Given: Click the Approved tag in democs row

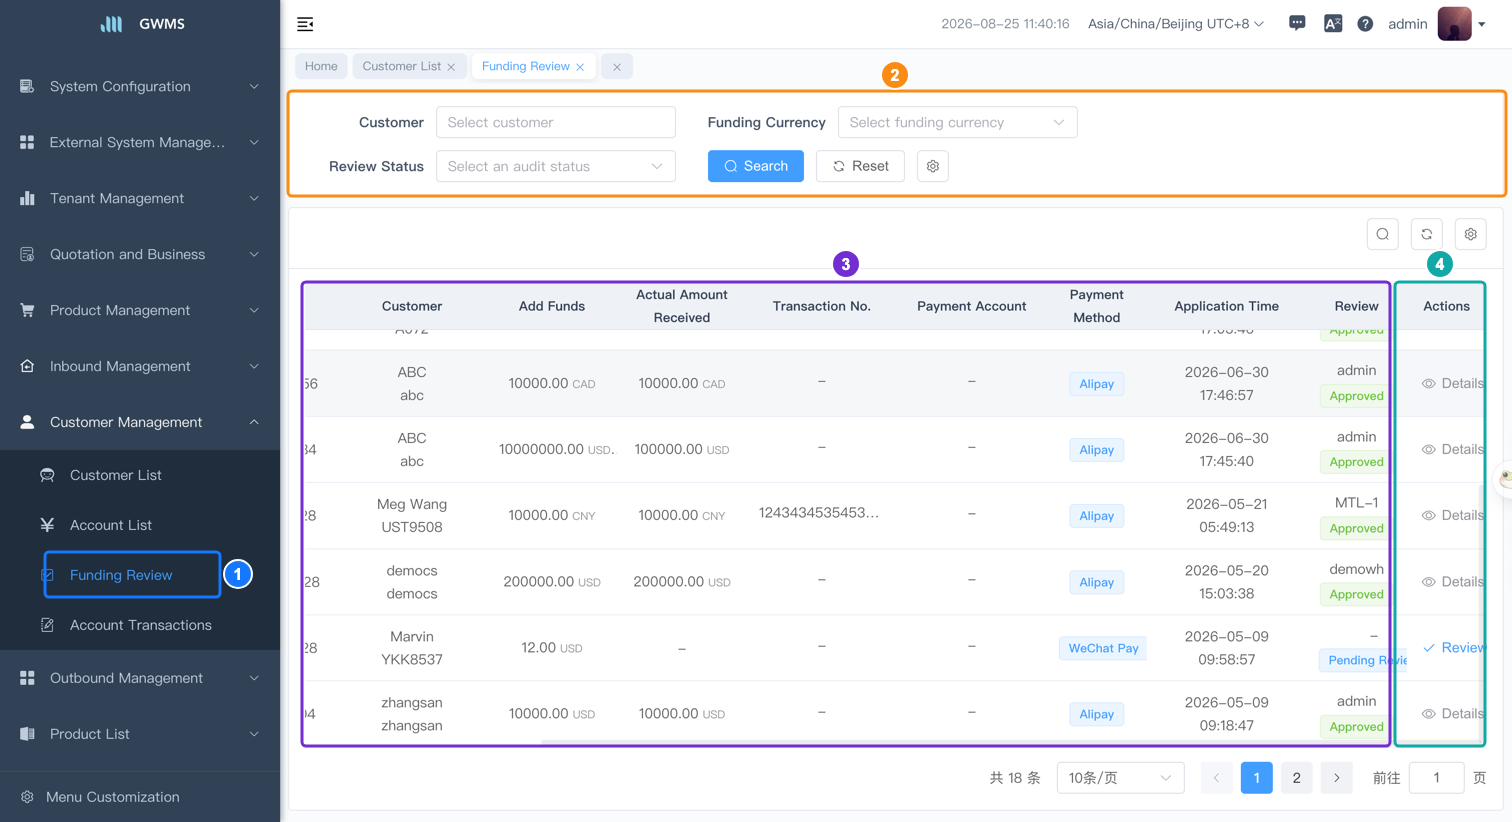Looking at the screenshot, I should [x=1356, y=594].
